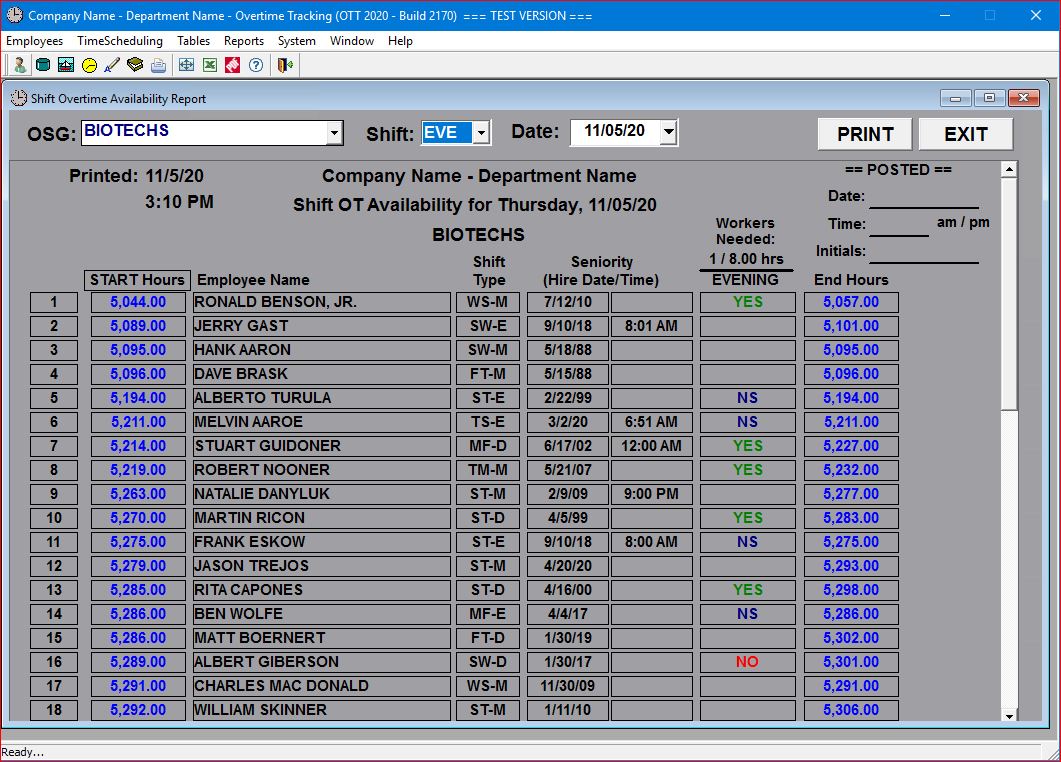Click the teal database cylinder icon

coord(43,65)
